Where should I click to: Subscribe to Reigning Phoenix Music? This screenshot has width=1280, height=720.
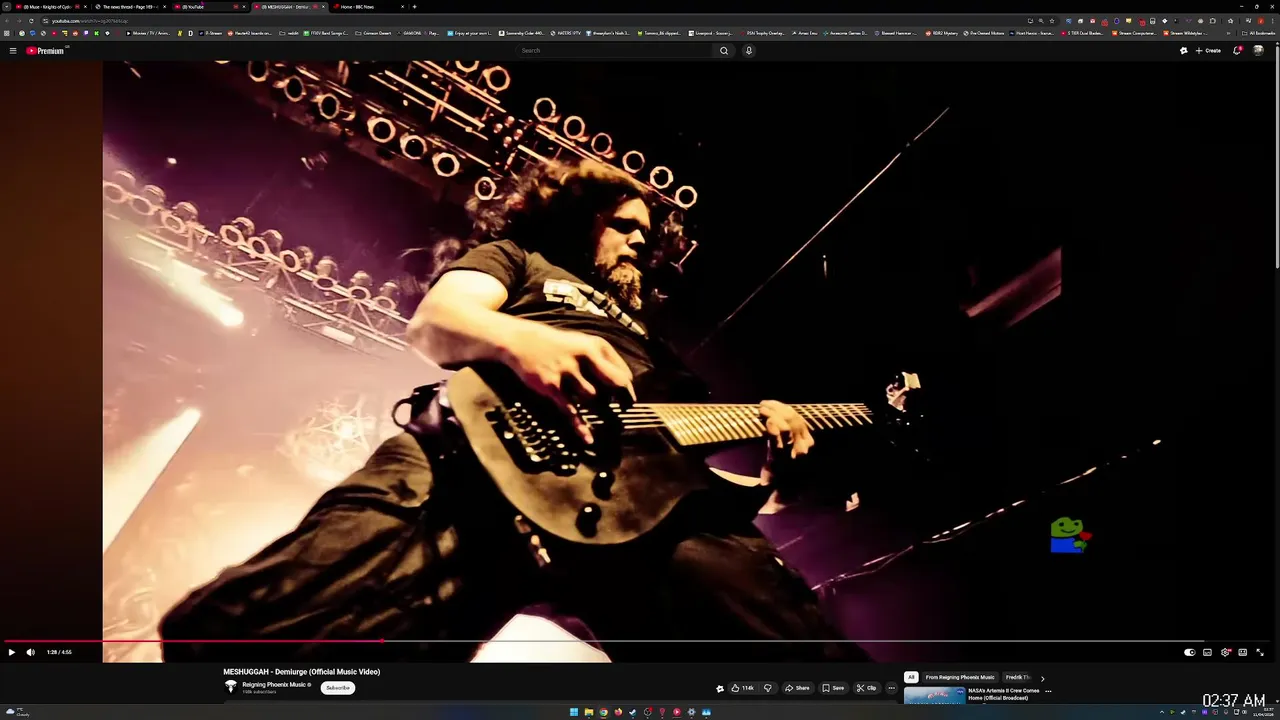coord(338,687)
